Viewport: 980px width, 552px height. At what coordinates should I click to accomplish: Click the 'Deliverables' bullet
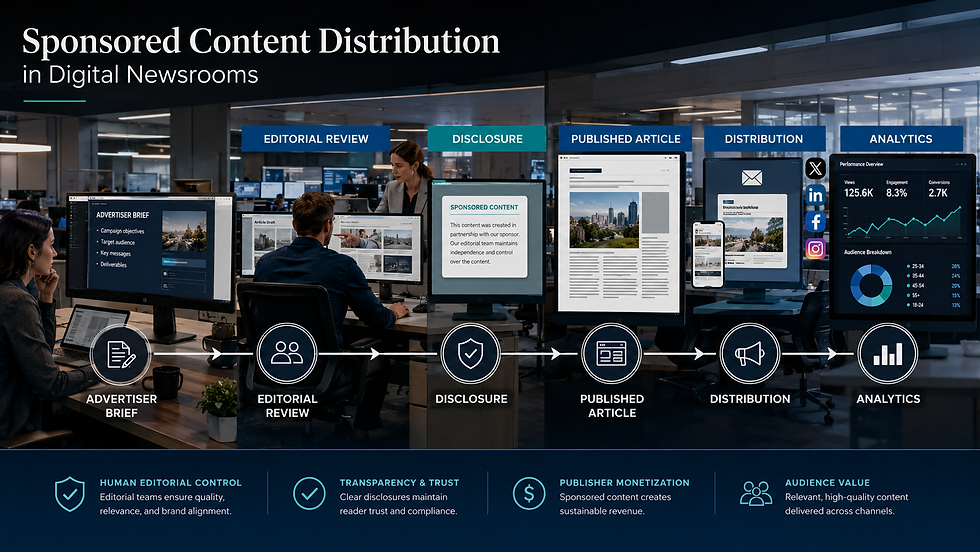pos(112,264)
